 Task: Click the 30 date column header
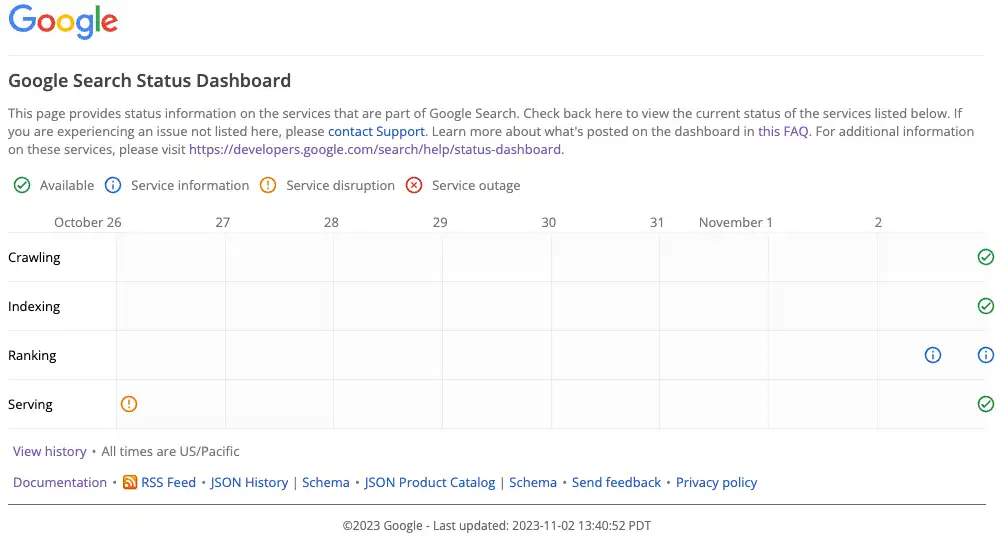pyautogui.click(x=548, y=222)
